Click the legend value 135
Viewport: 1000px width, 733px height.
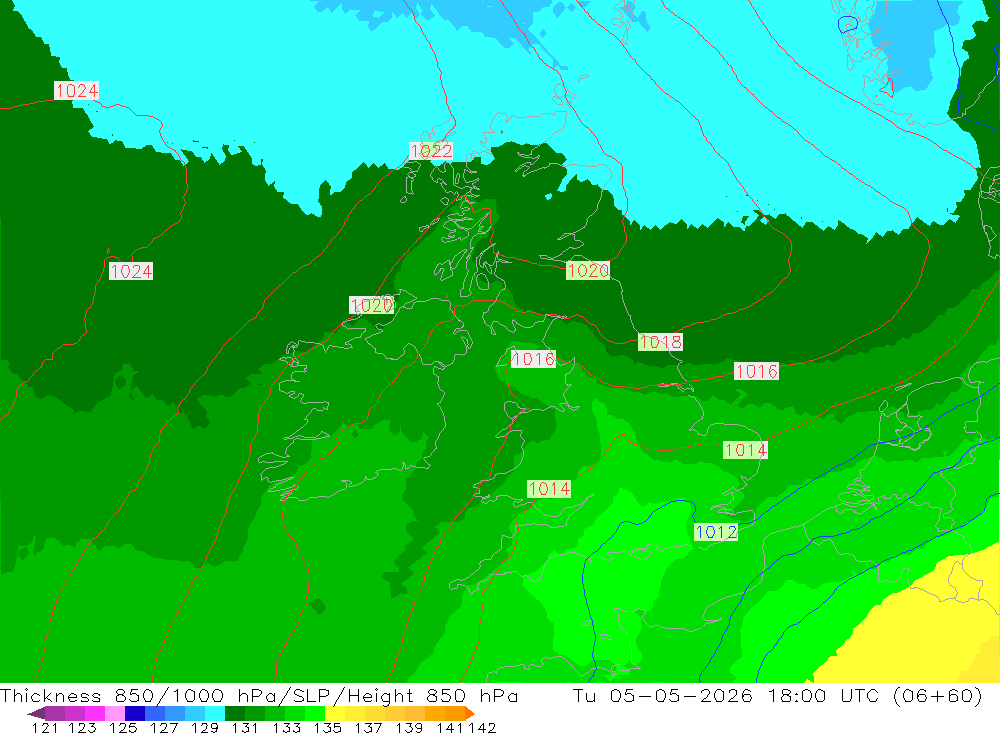click(x=327, y=727)
